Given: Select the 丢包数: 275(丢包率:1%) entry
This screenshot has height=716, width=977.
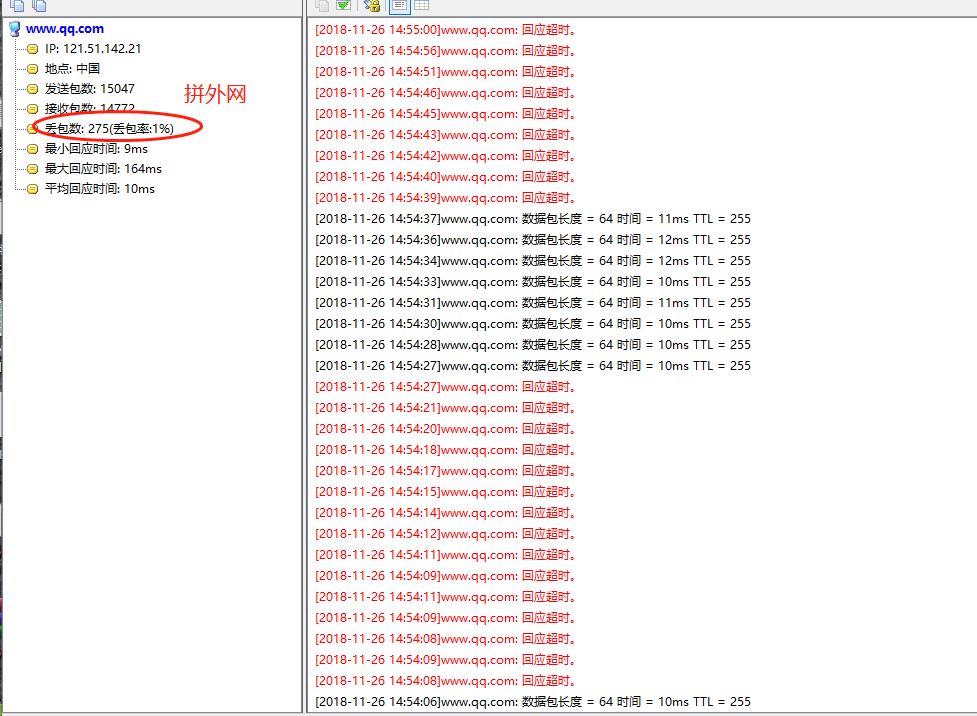Looking at the screenshot, I should (x=109, y=129).
